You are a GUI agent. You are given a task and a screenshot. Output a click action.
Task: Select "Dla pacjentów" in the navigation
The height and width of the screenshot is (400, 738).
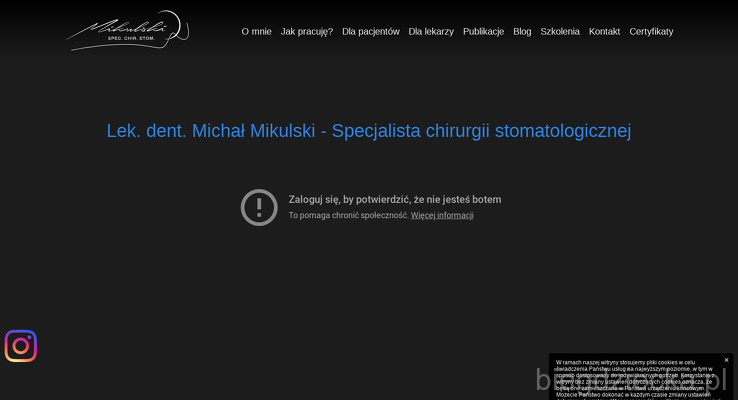370,31
